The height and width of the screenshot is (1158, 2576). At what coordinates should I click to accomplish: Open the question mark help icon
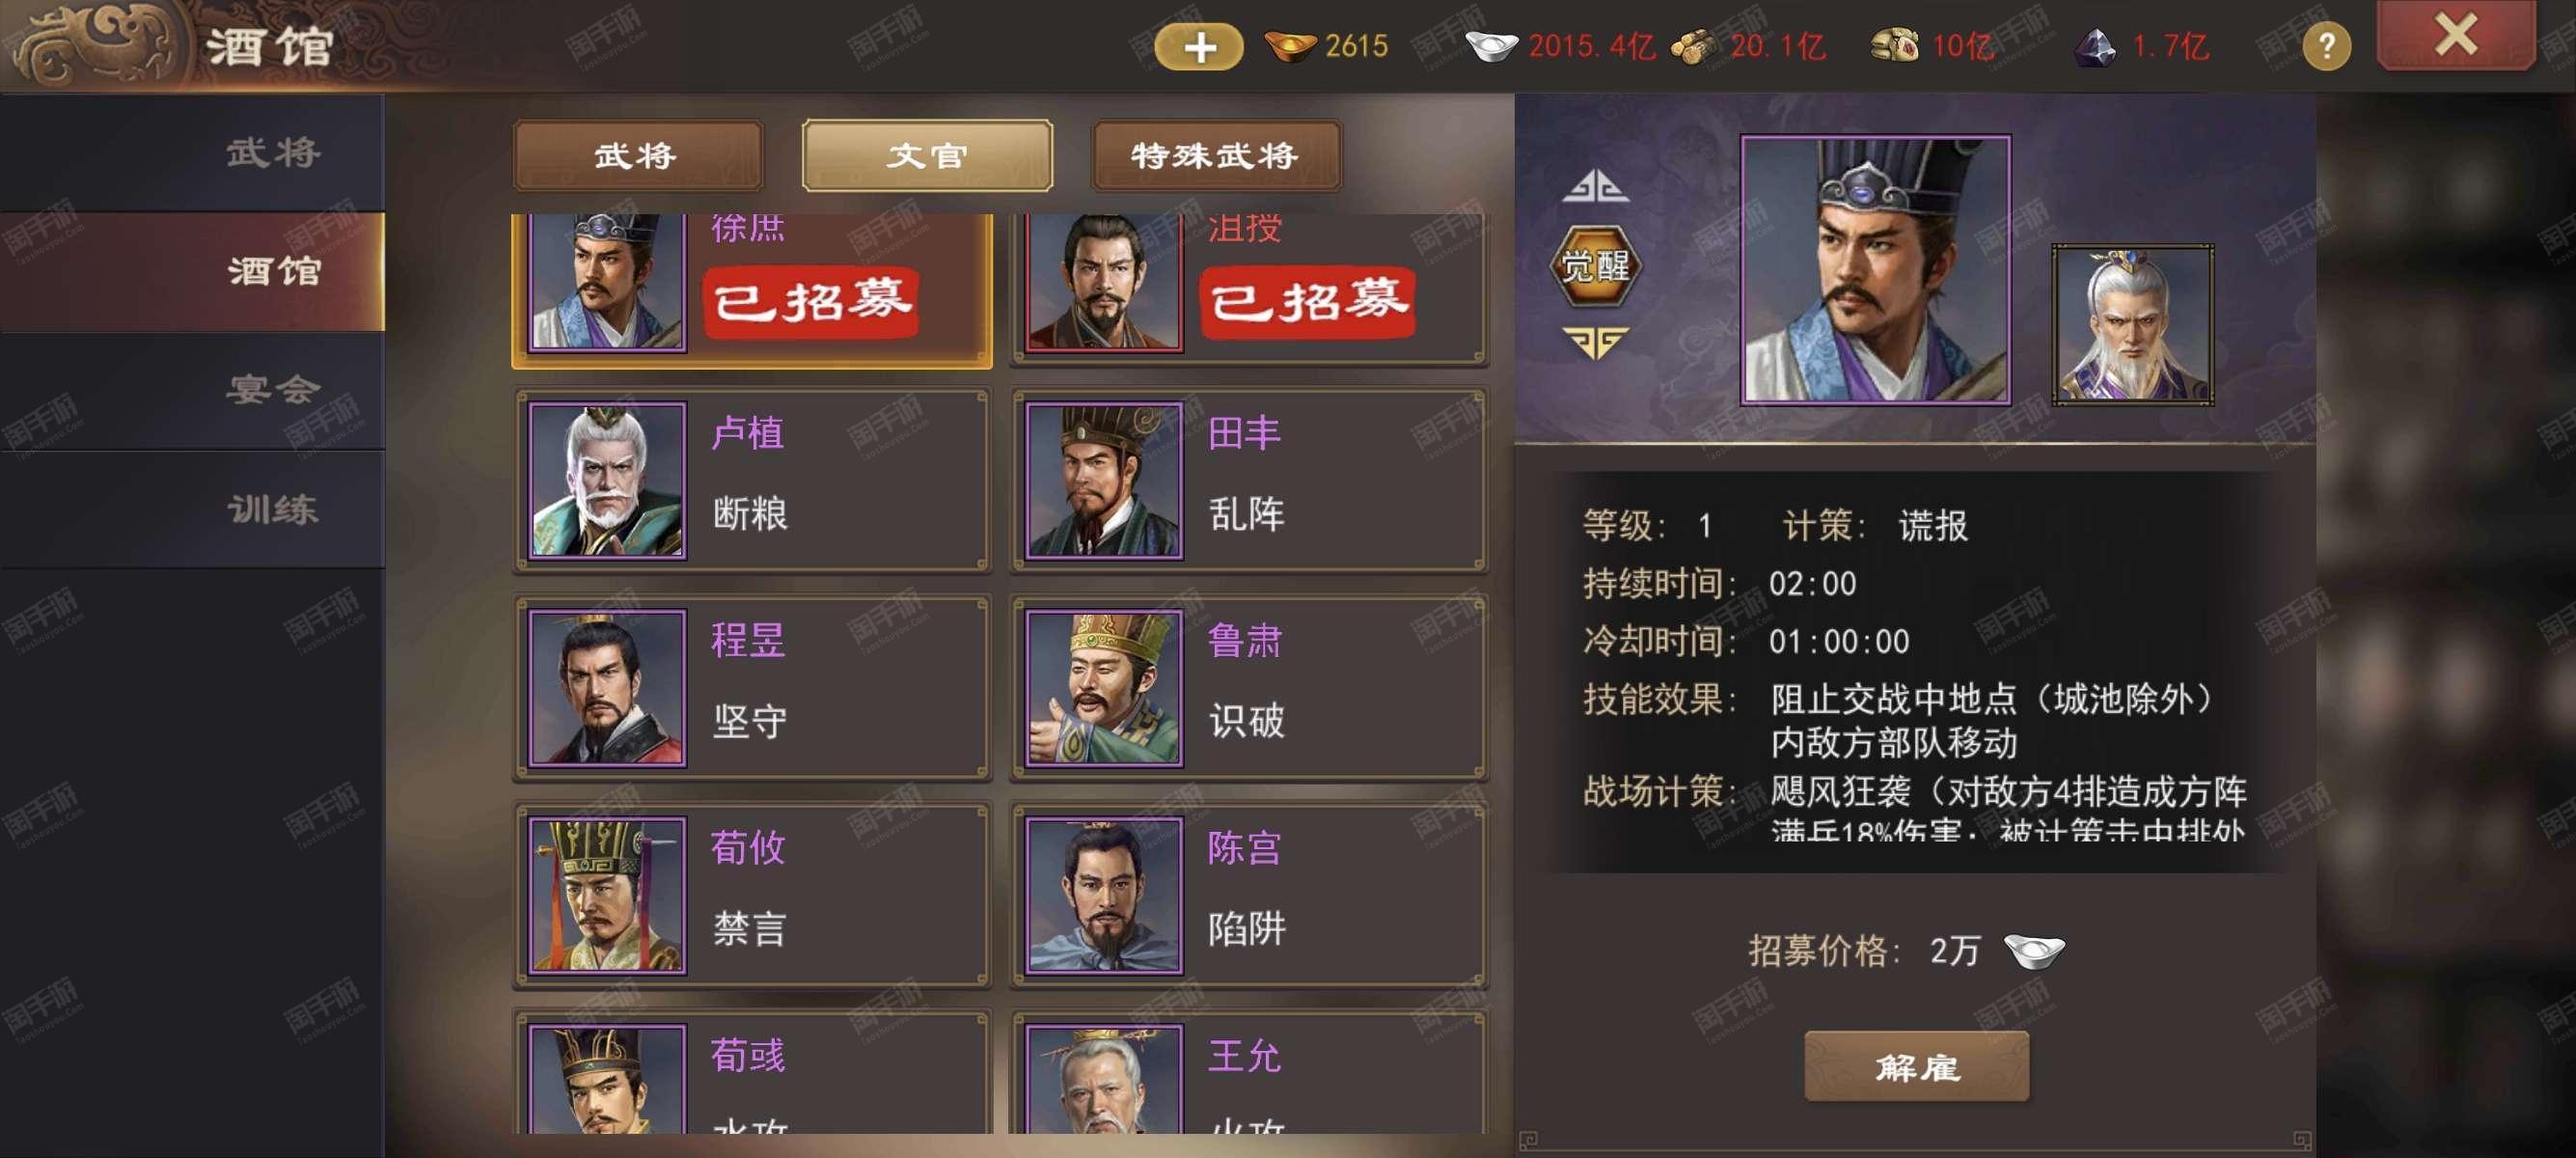2326,46
